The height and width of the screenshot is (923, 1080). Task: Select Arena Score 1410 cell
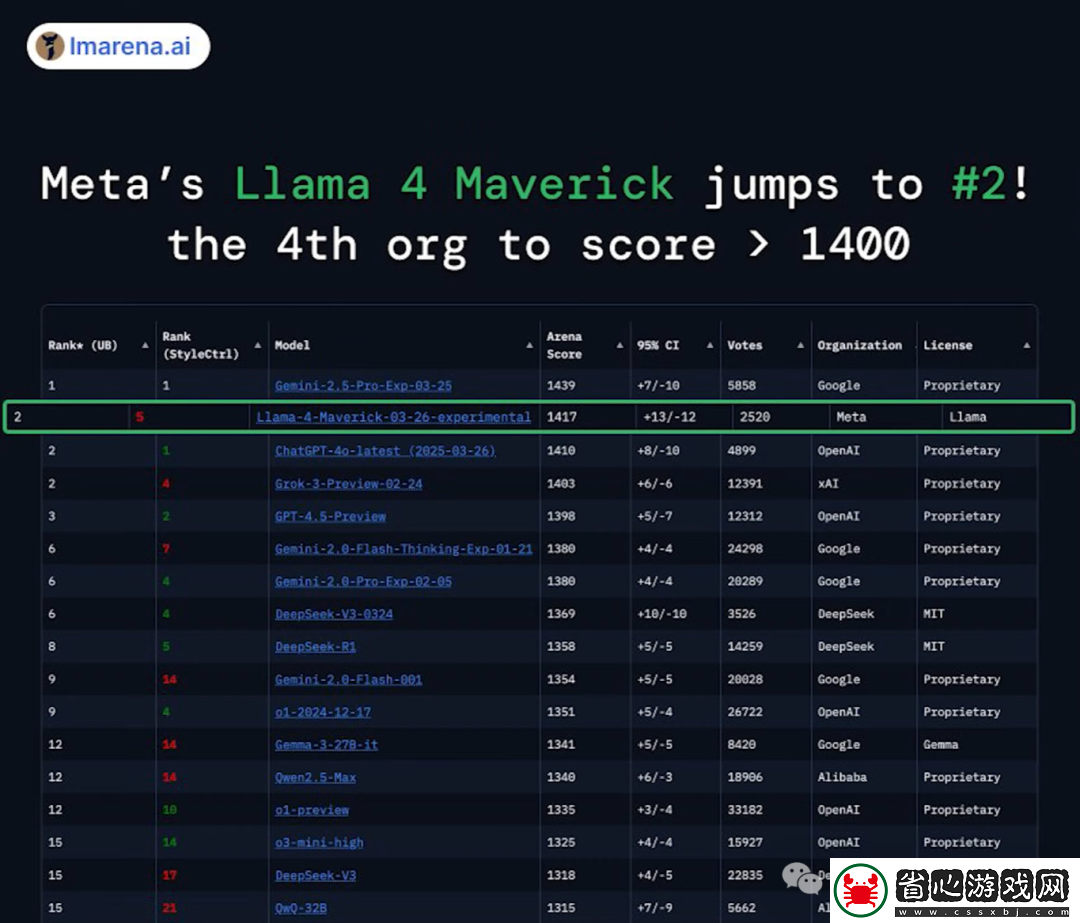[x=561, y=450]
